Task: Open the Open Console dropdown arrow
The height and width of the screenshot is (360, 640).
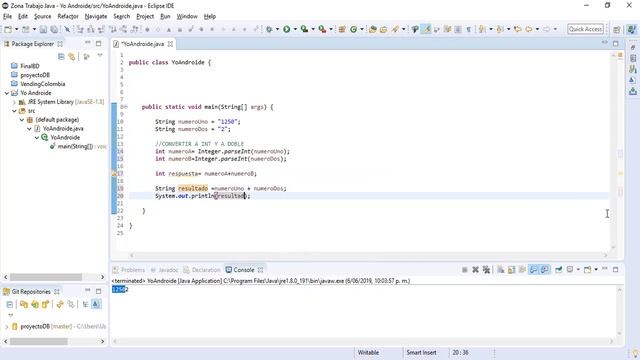Action: pyautogui.click(x=596, y=270)
